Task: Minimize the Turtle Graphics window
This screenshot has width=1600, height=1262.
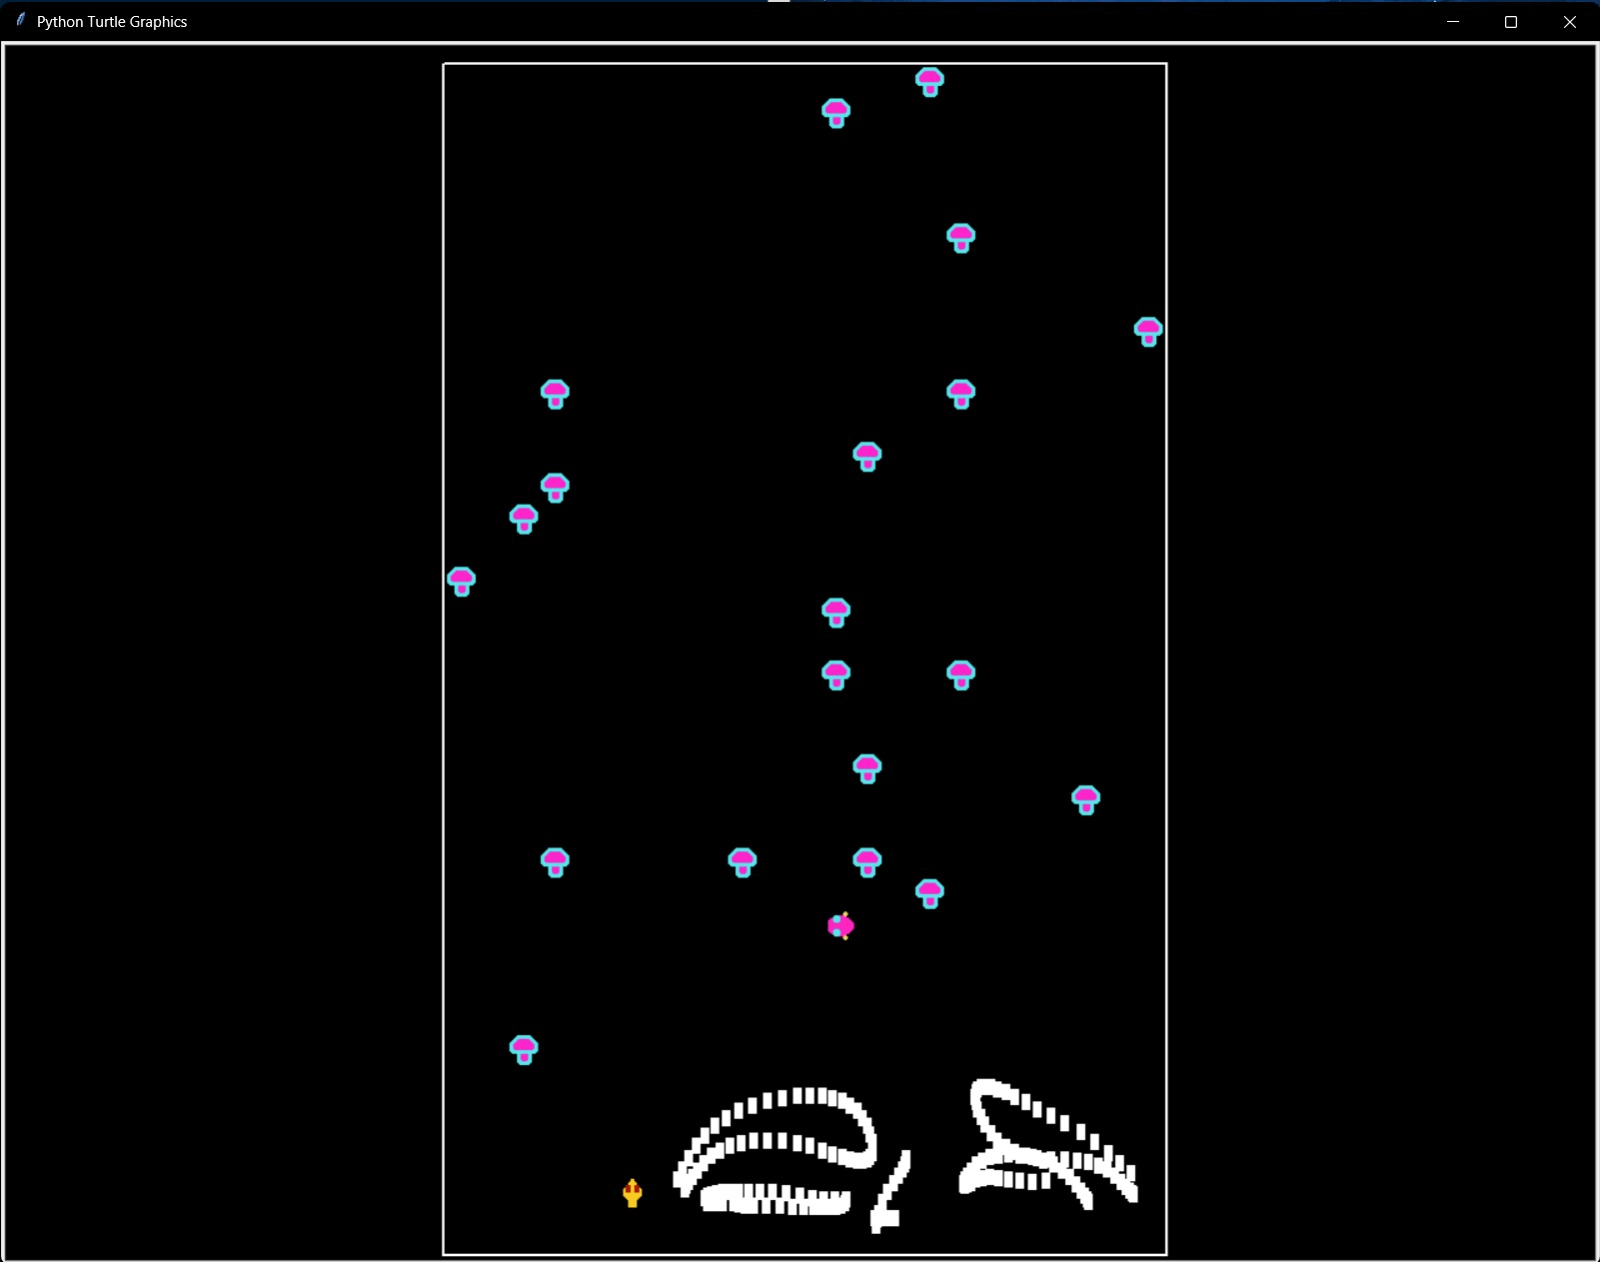Action: pyautogui.click(x=1453, y=21)
